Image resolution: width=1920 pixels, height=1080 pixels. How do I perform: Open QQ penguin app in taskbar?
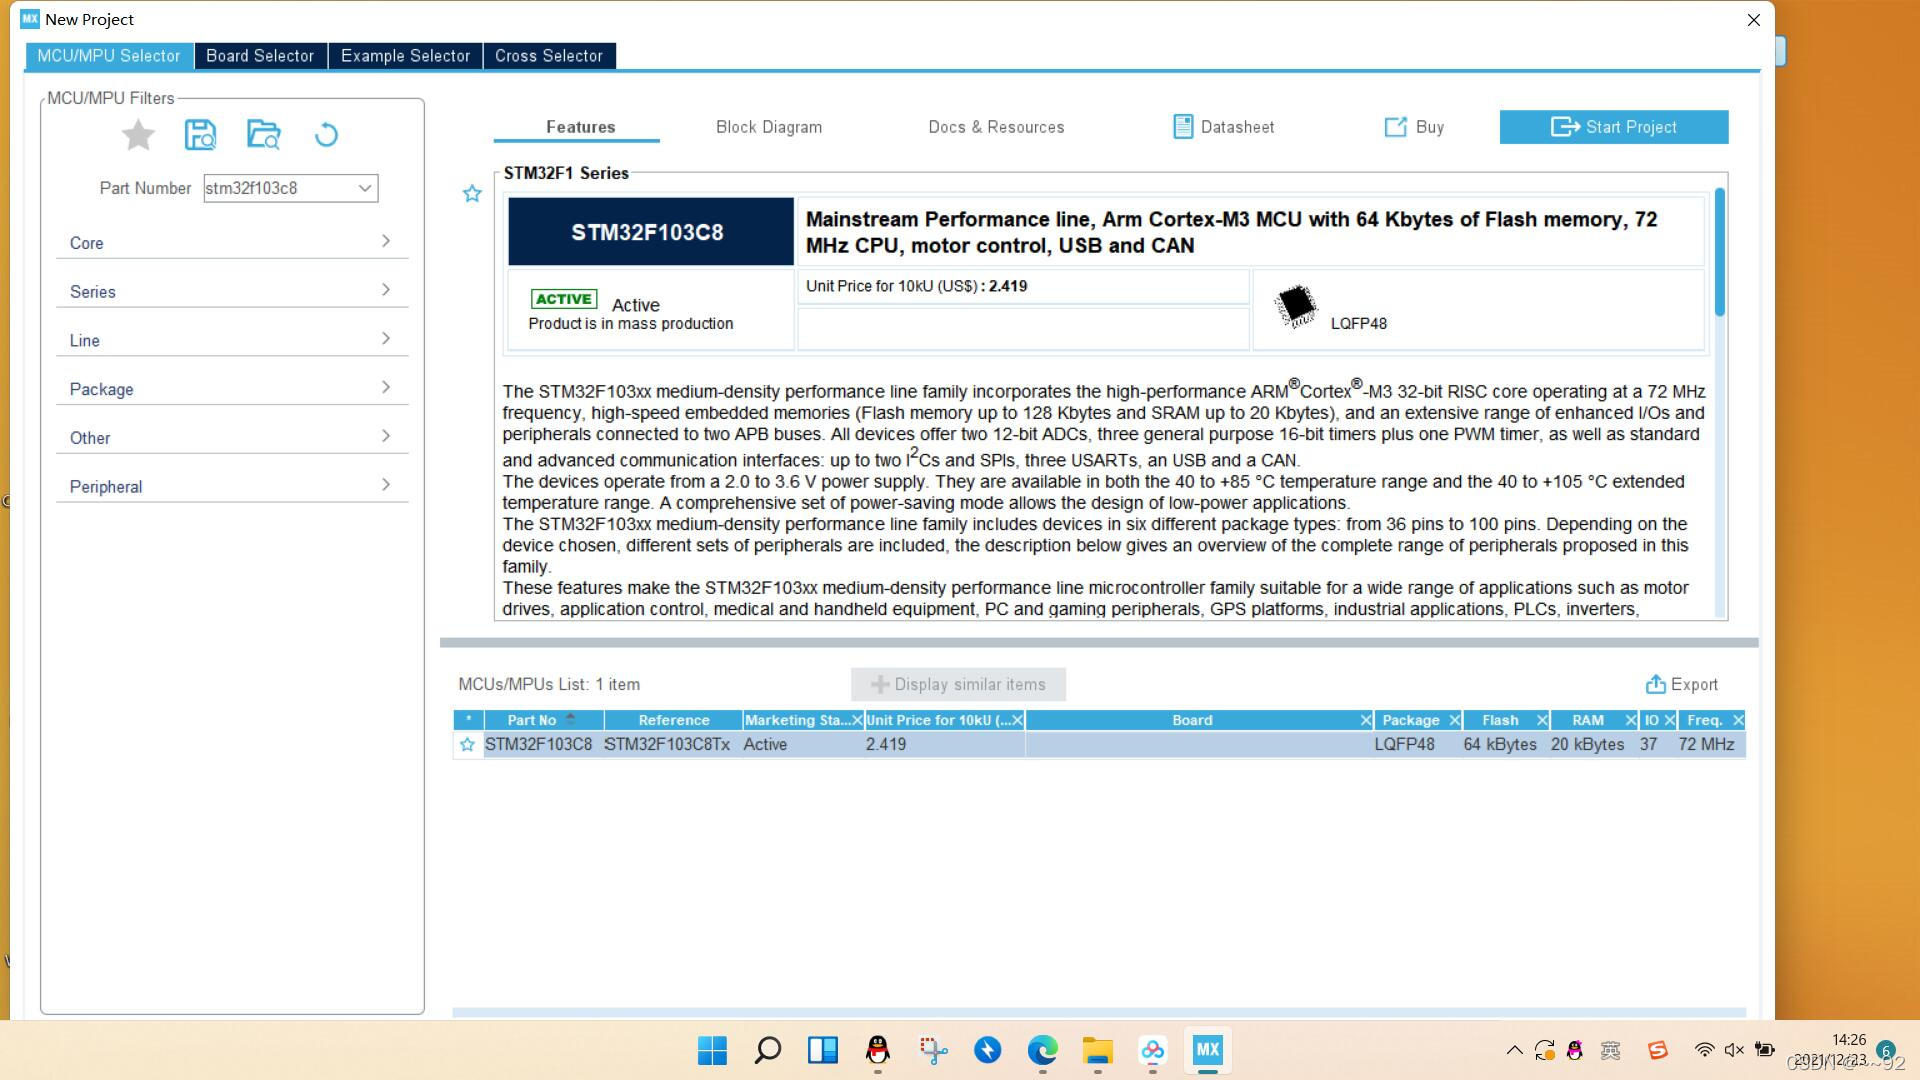tap(878, 1050)
